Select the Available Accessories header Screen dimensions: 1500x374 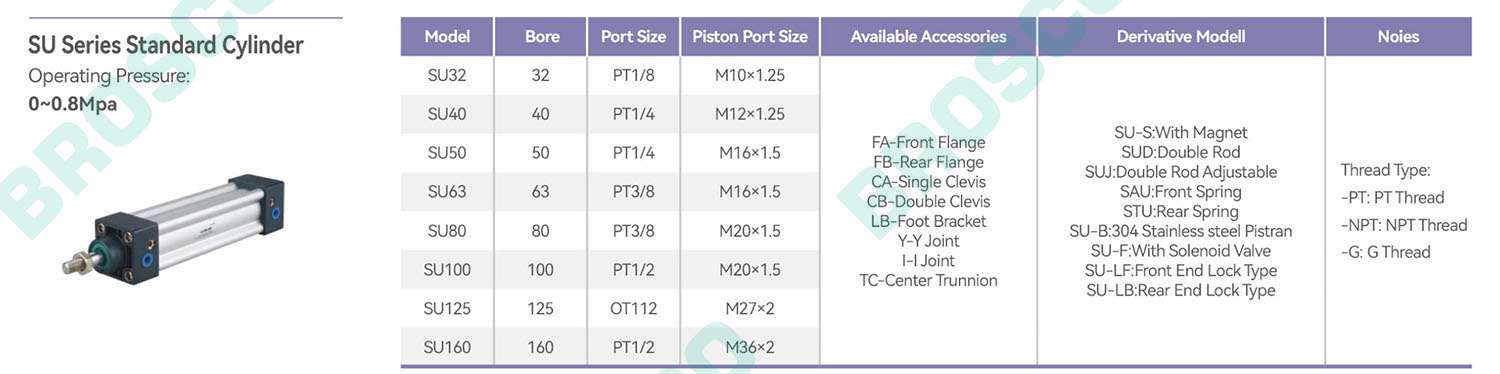pyautogui.click(x=929, y=37)
